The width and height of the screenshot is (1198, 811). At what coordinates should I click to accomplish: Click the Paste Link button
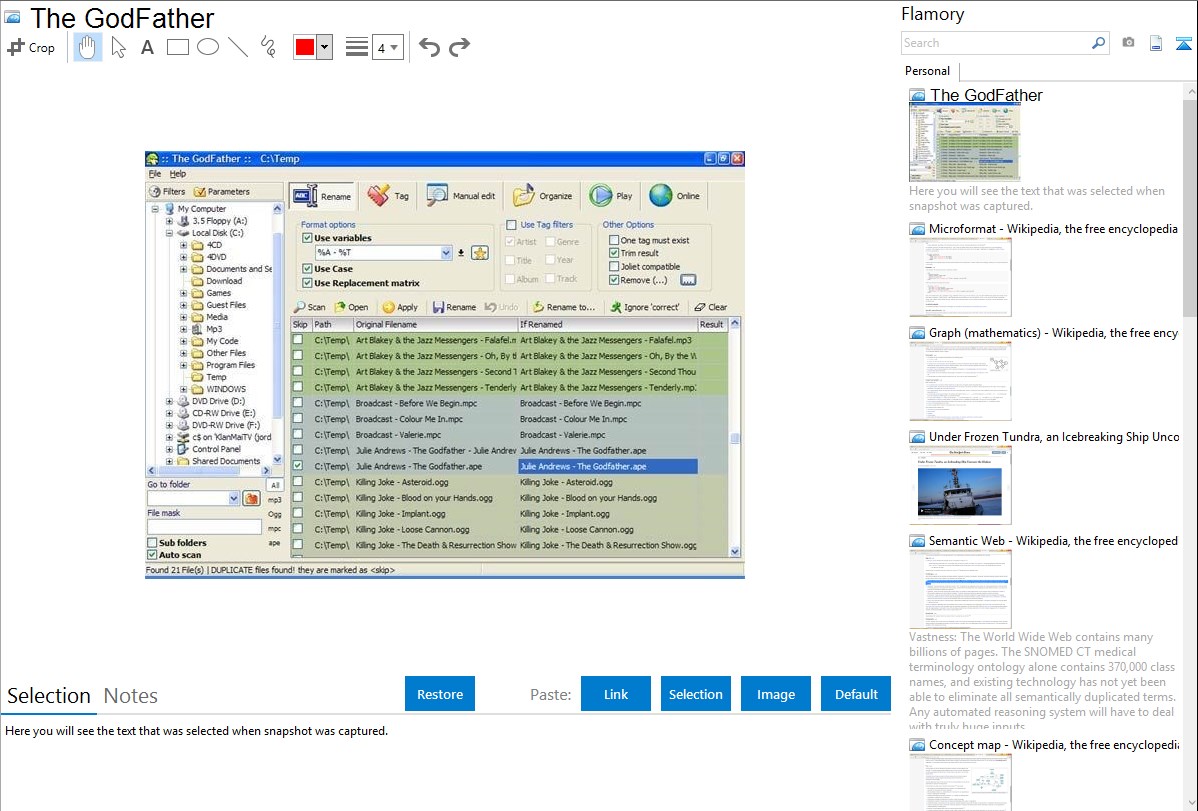click(x=616, y=694)
